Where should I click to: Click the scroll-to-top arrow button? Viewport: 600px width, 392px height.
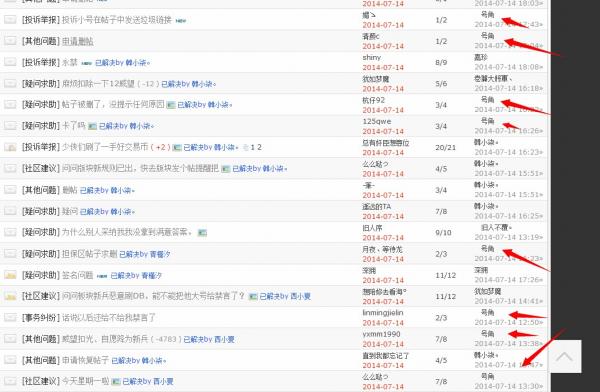click(x=565, y=356)
